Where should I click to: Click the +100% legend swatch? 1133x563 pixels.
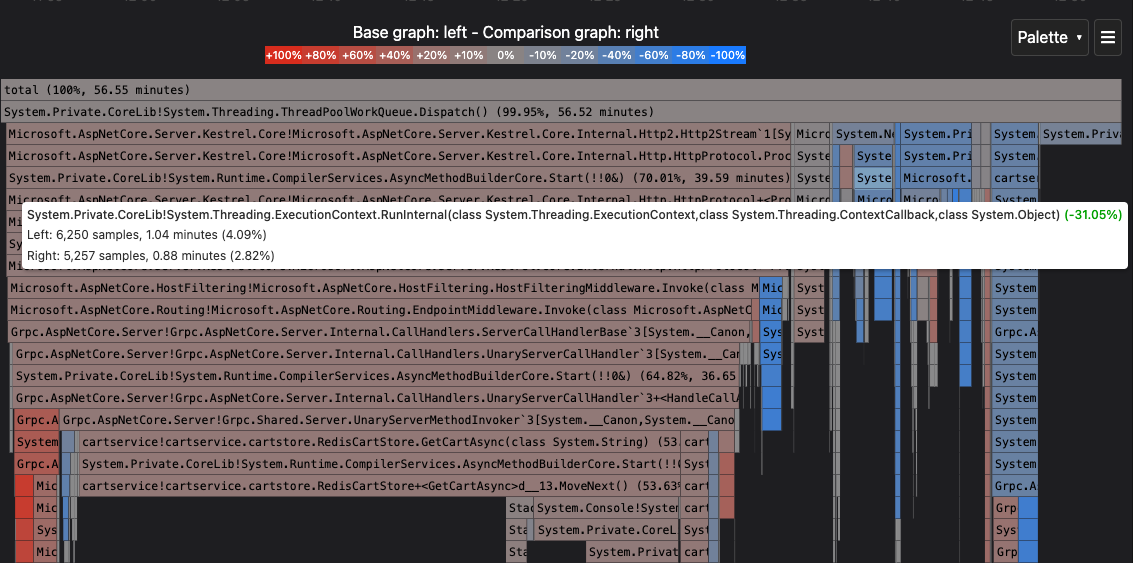[x=284, y=56]
